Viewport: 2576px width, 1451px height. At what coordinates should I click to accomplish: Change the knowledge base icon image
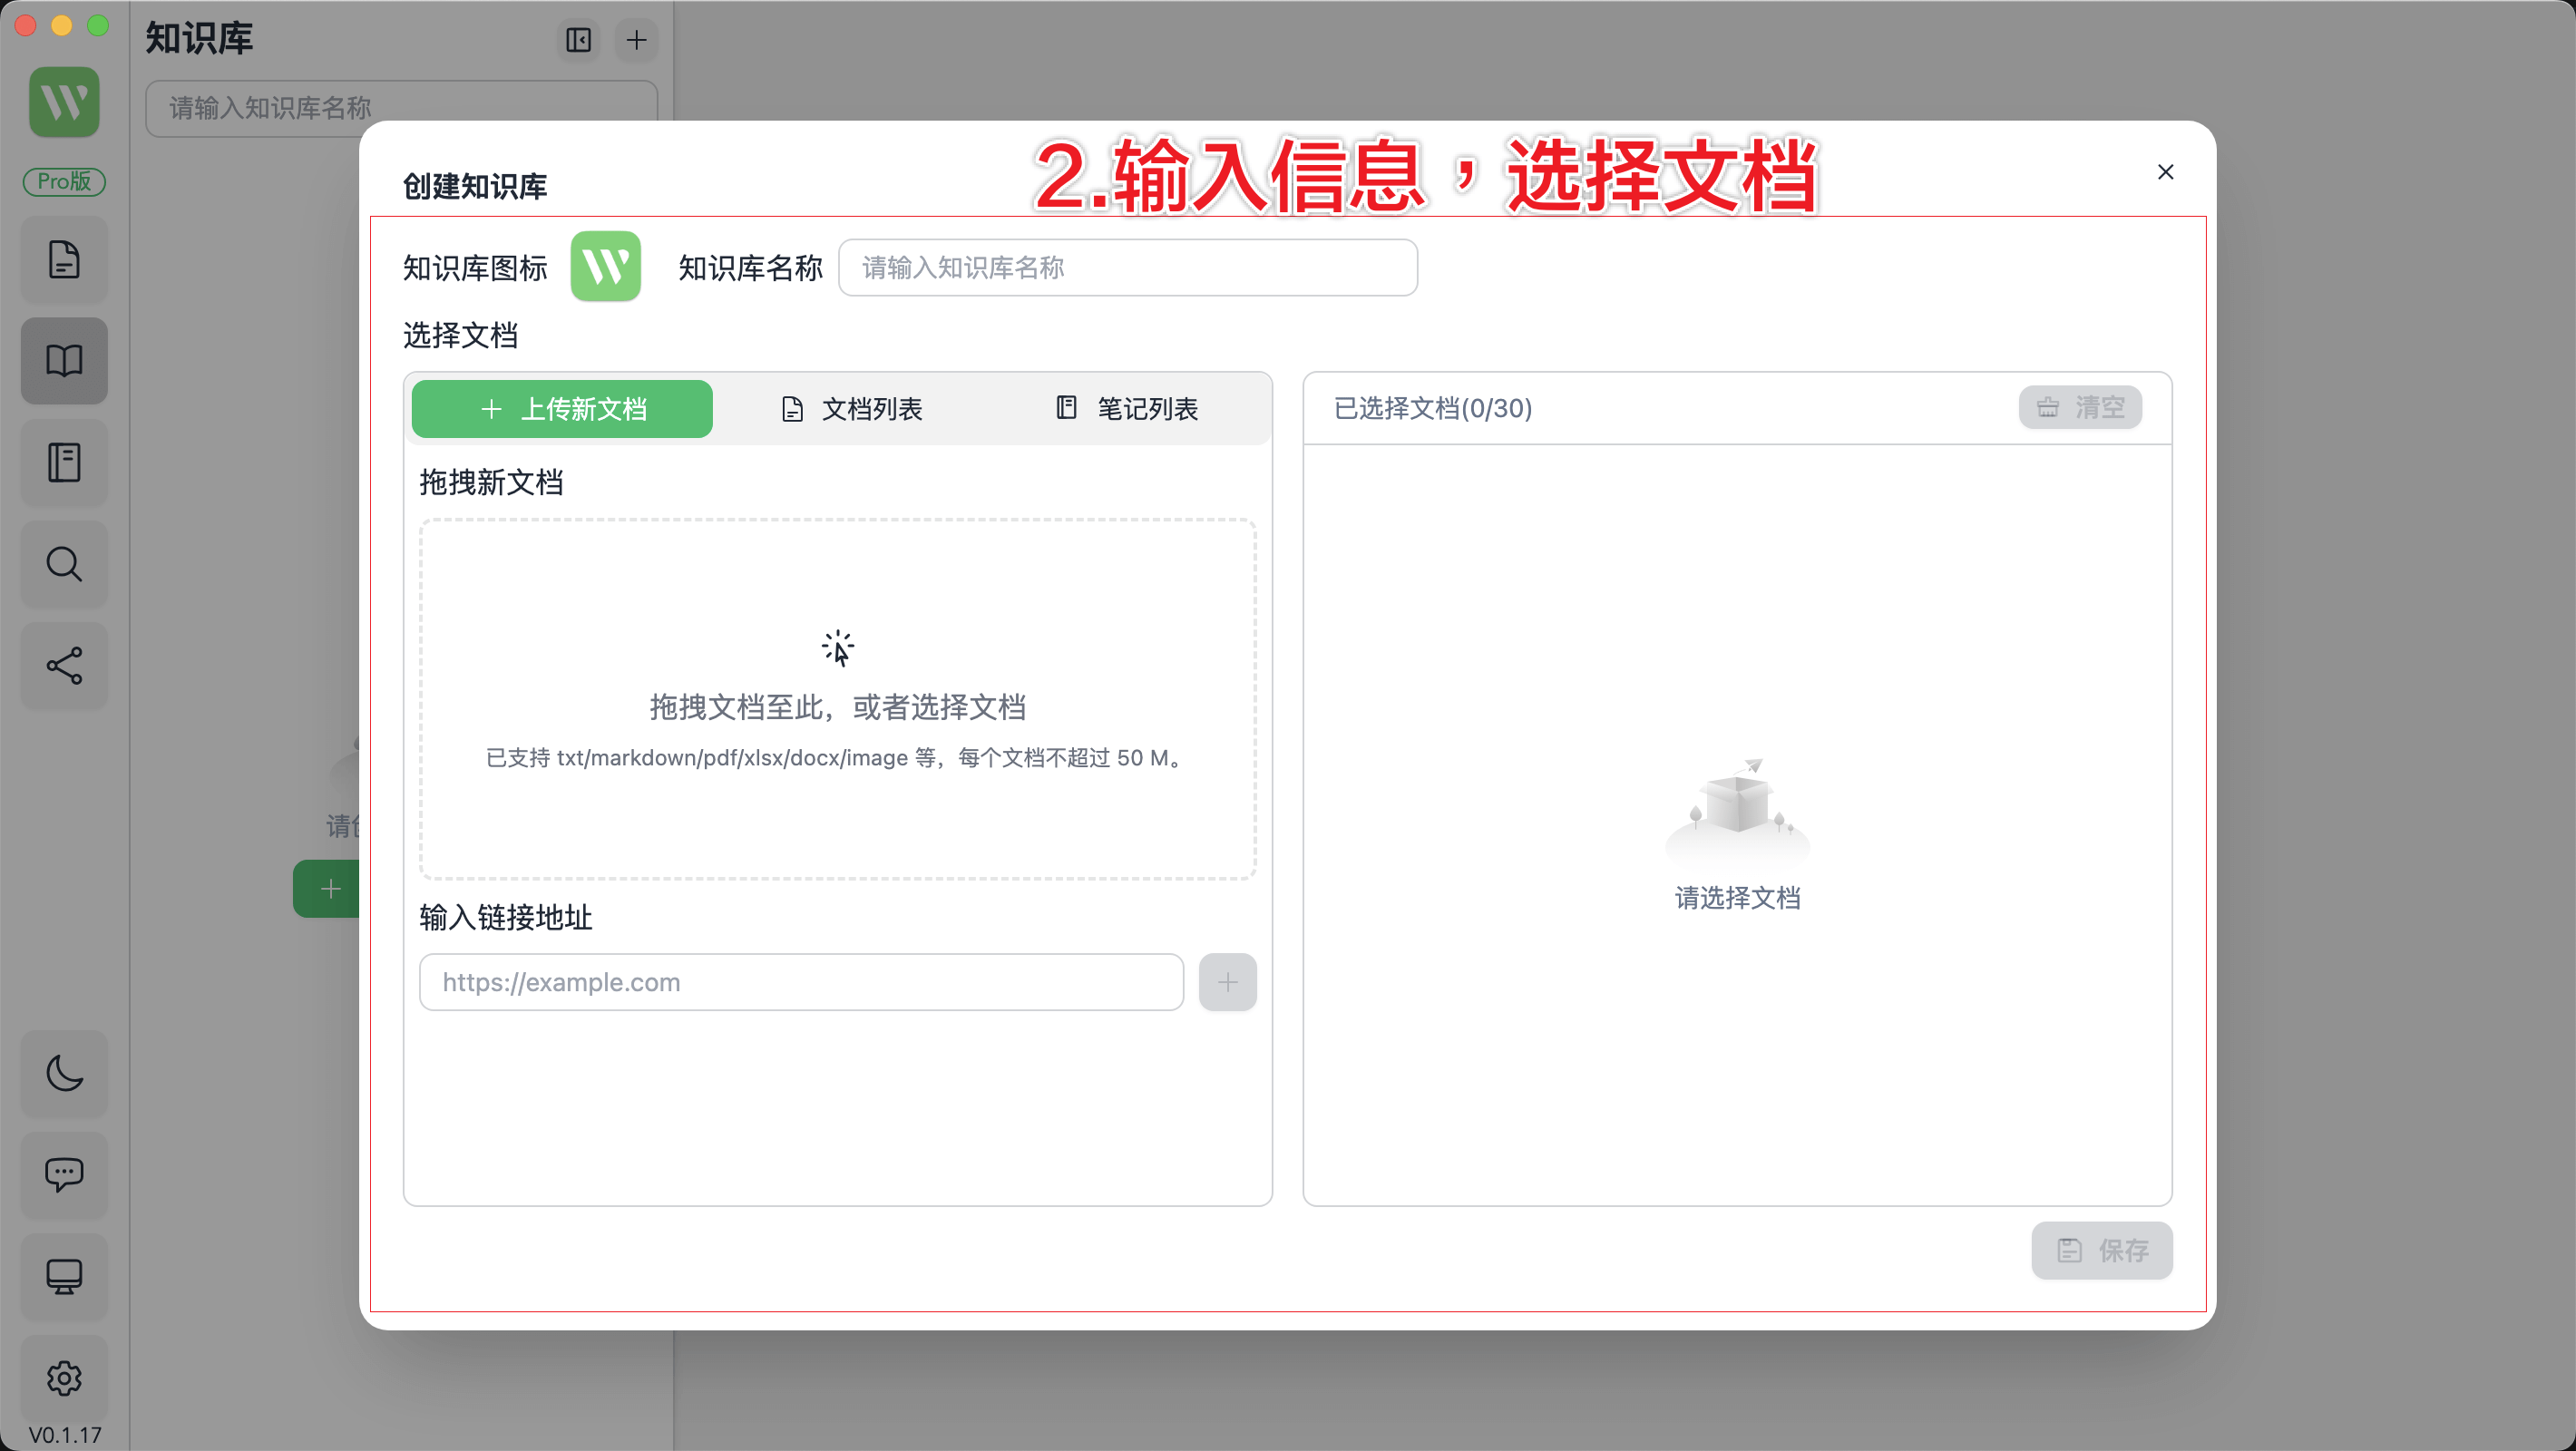click(605, 267)
